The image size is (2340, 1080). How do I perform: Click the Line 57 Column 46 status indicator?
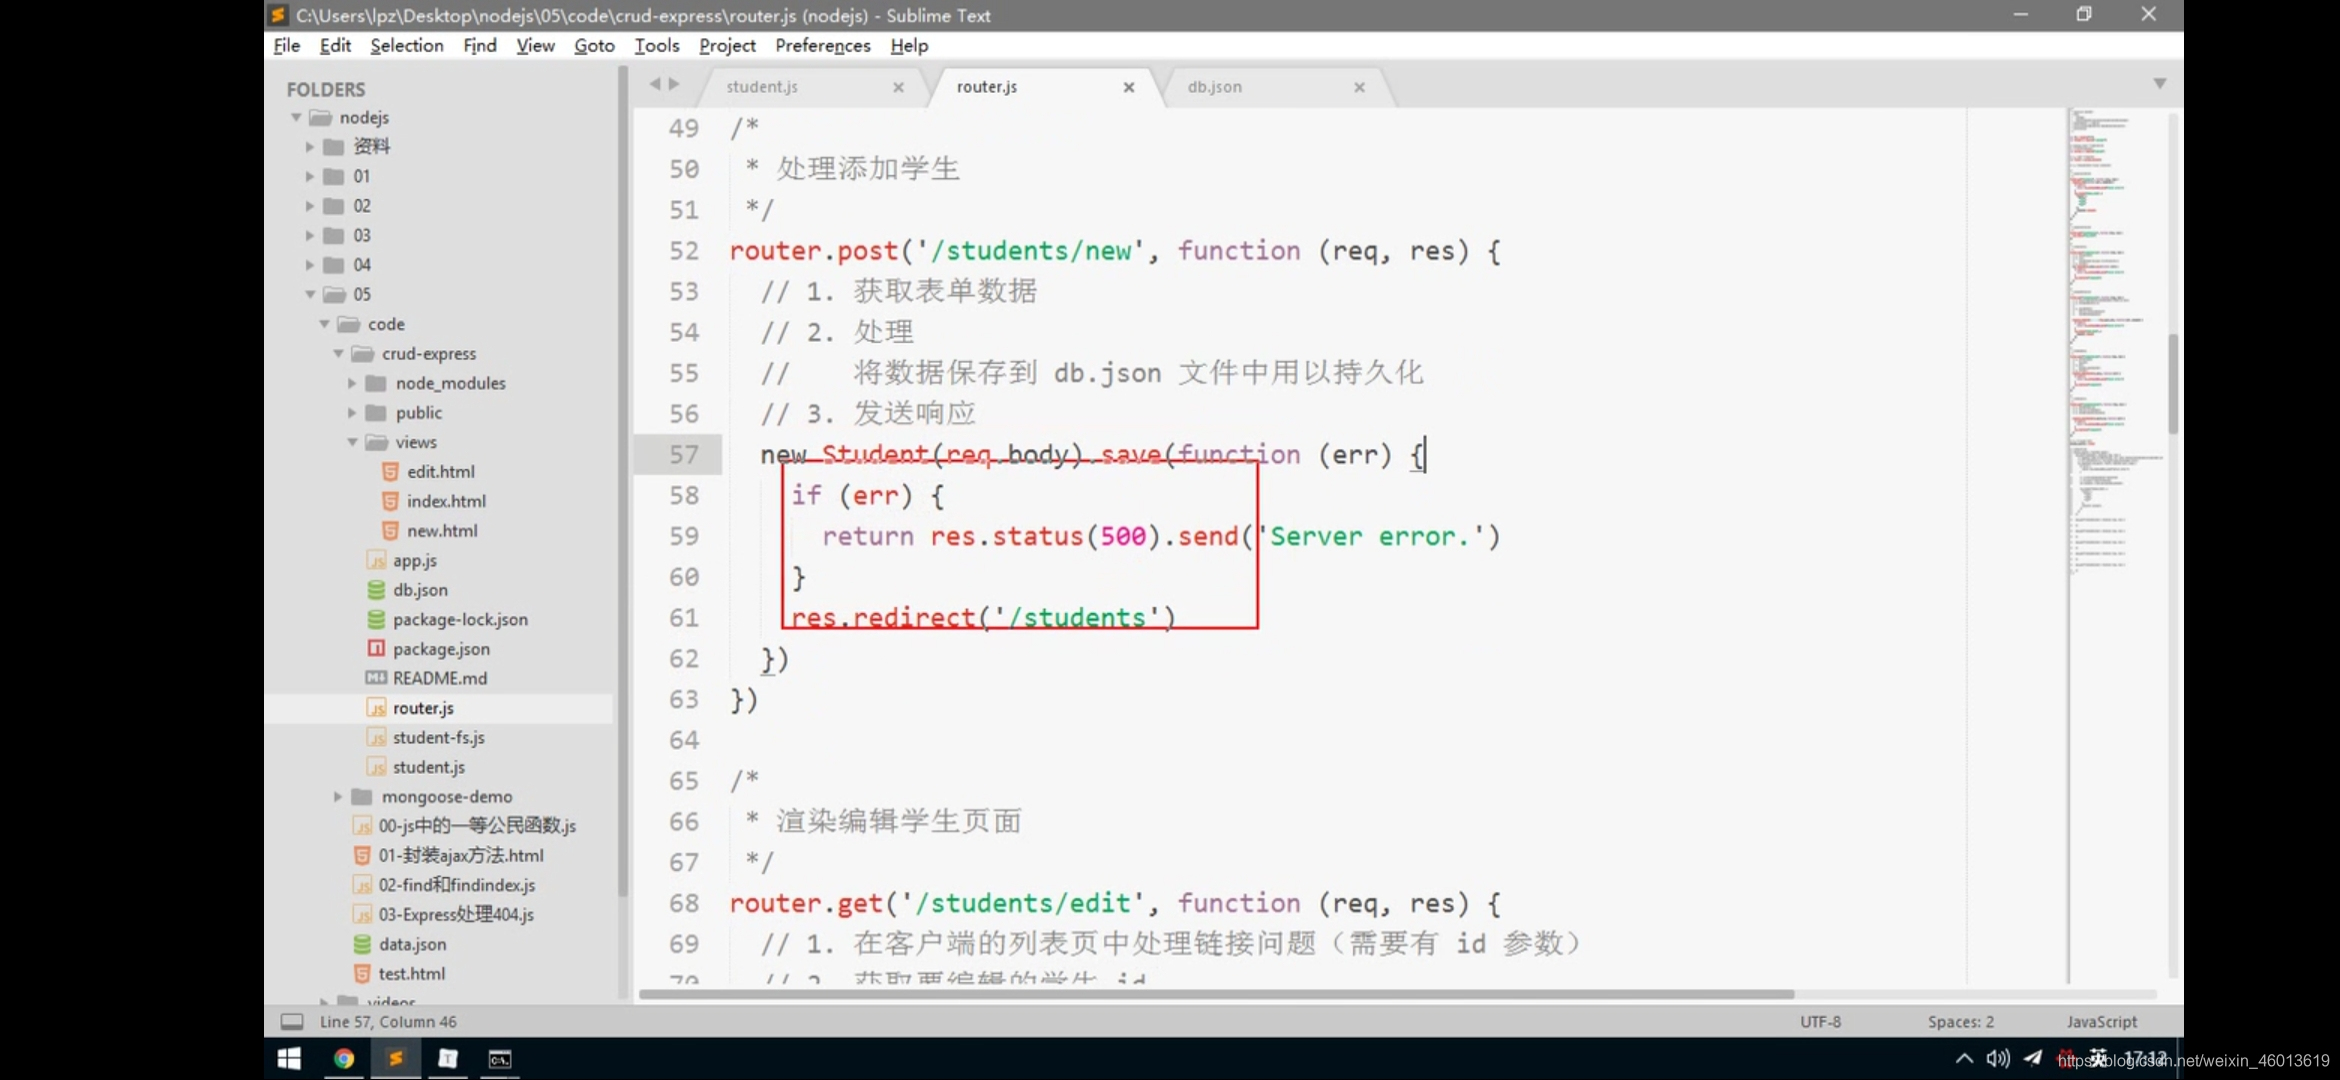(x=388, y=1022)
